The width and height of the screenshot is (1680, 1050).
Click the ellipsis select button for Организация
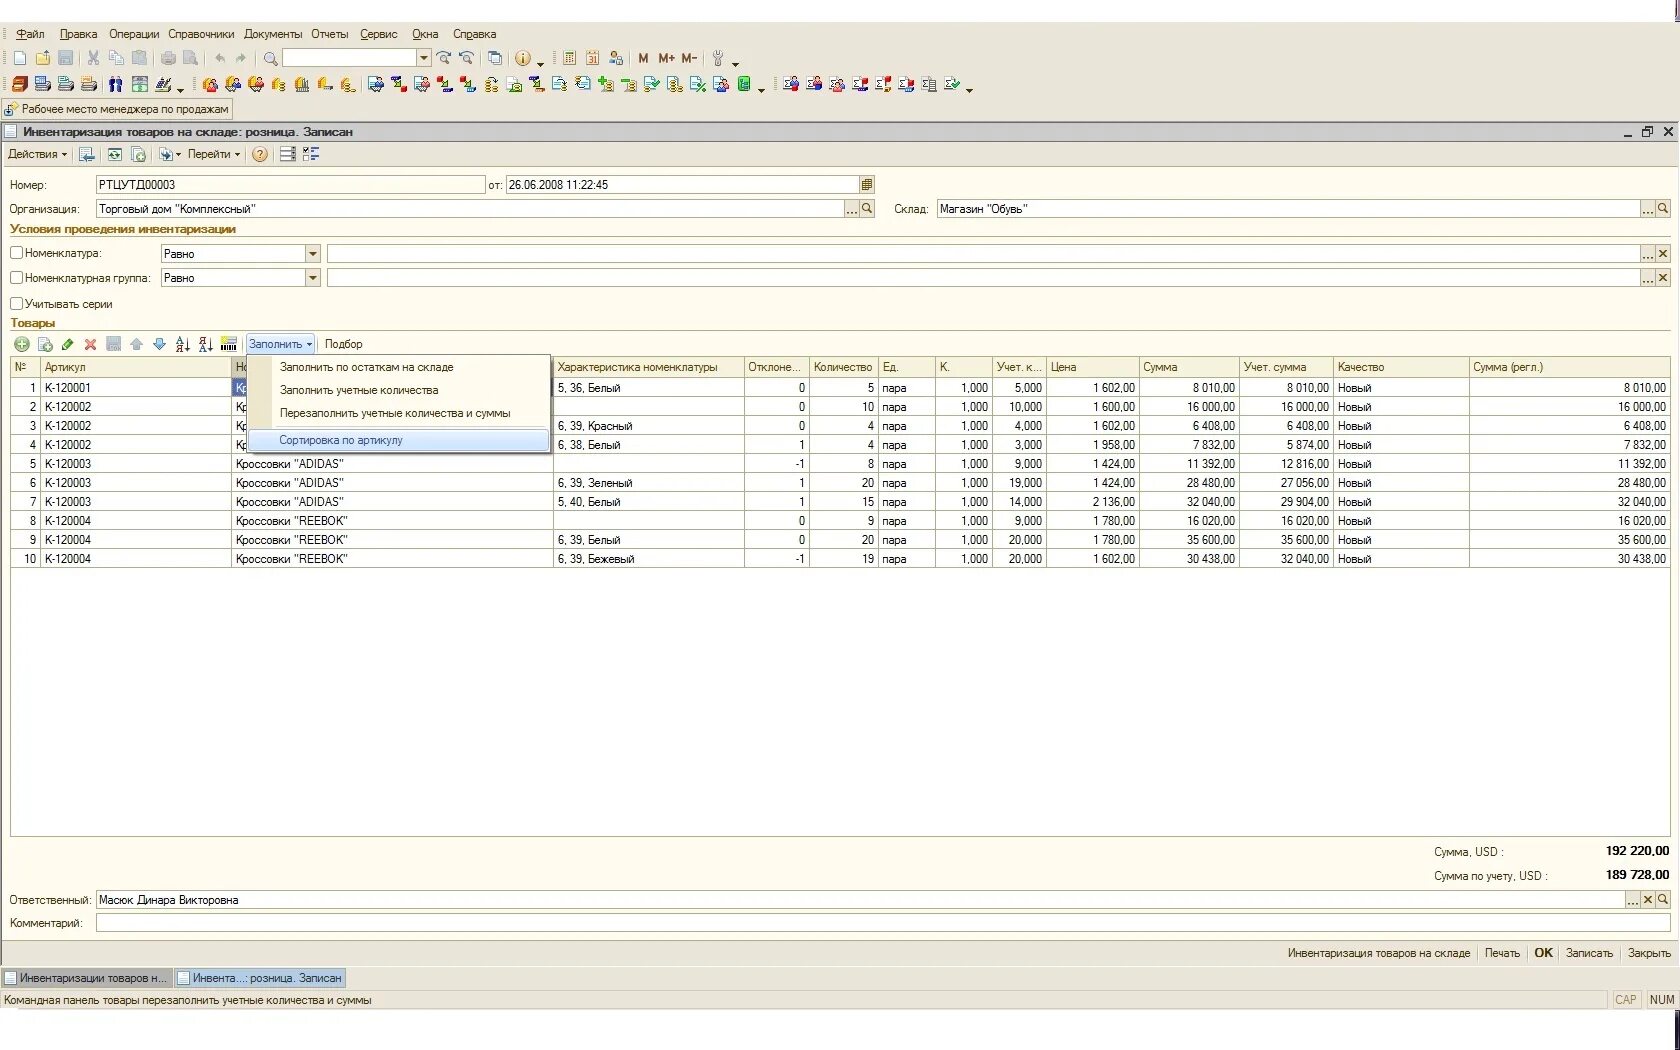852,209
